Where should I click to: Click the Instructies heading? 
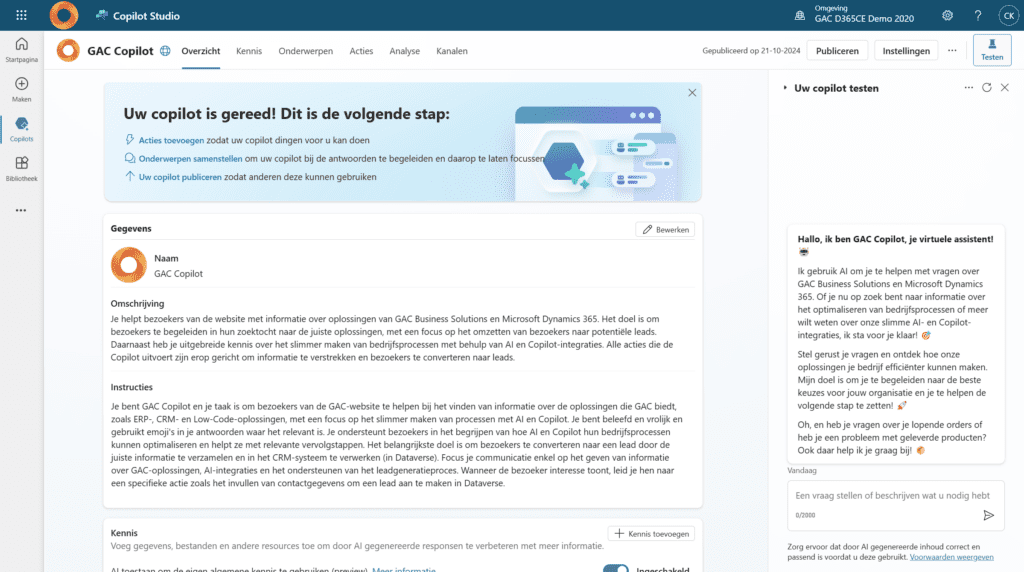[x=131, y=387]
